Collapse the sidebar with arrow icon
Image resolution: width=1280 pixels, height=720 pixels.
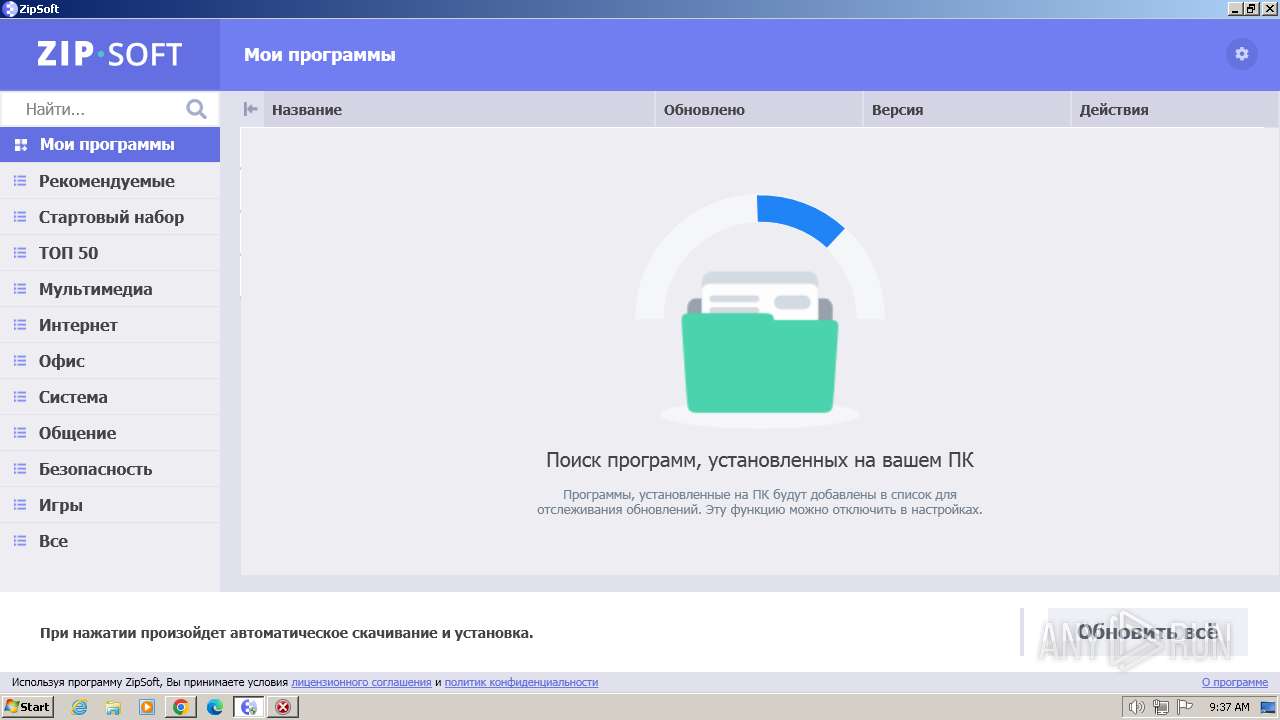[251, 109]
